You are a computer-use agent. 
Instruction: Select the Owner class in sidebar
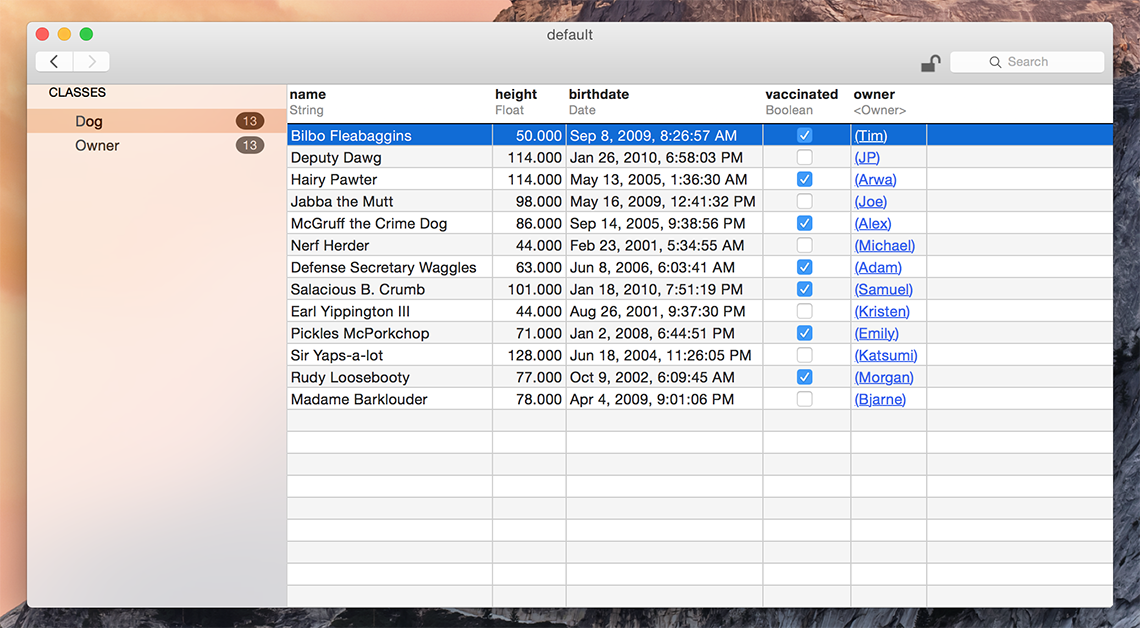click(x=97, y=145)
